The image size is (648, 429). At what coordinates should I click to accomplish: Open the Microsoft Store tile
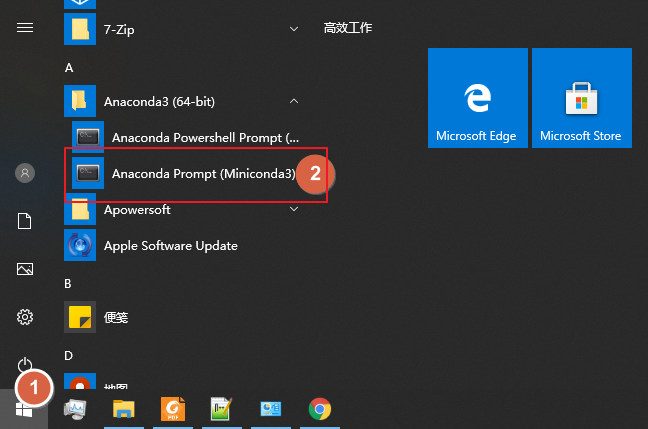click(582, 98)
